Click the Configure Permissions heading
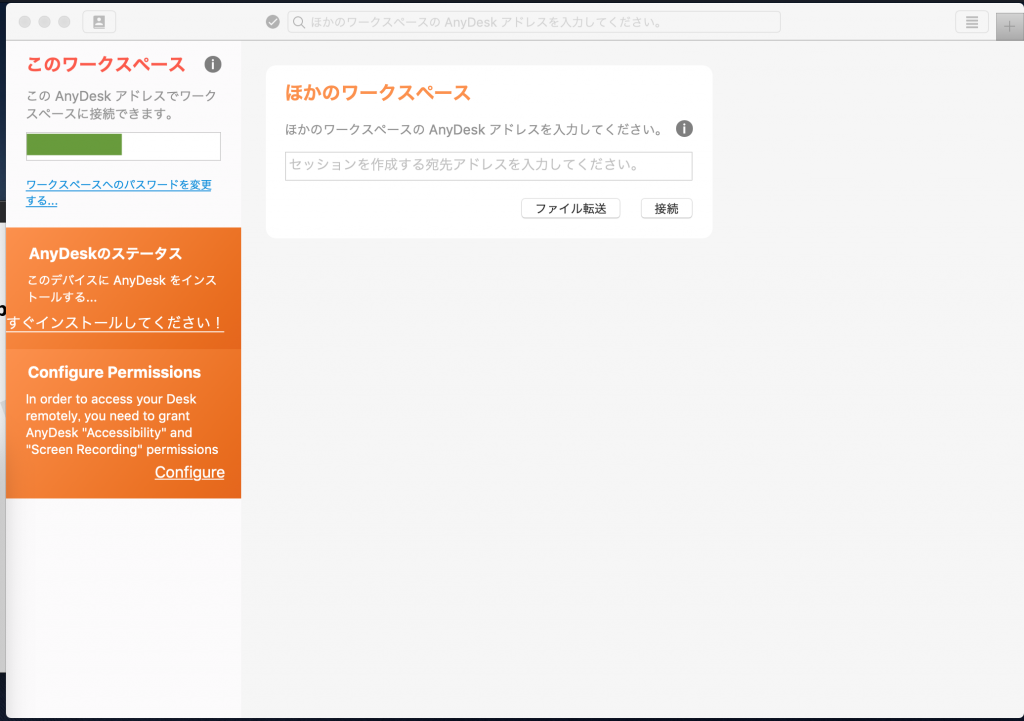Screen dimensions: 1024x721 (x=114, y=372)
